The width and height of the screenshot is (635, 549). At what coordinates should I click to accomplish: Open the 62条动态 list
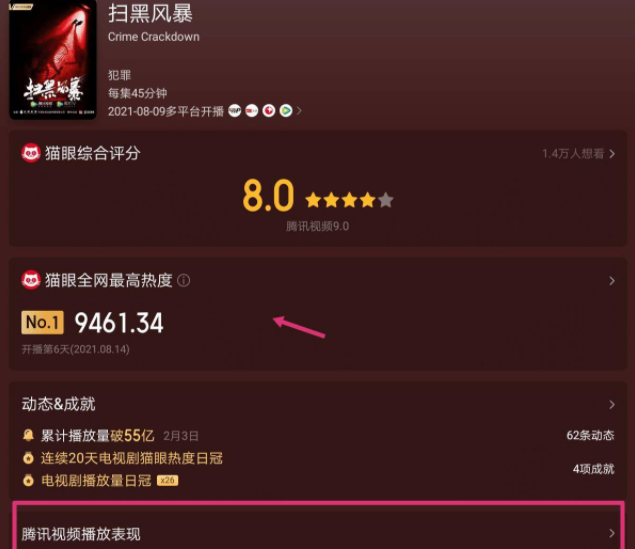[x=590, y=436]
